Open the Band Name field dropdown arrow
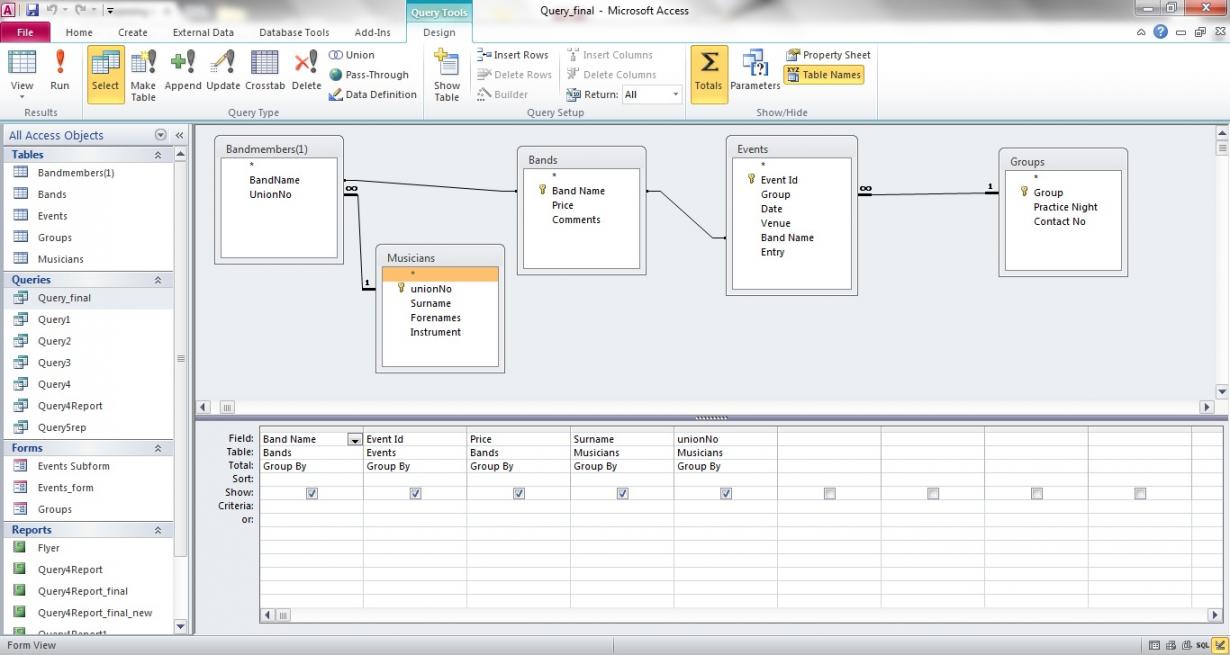 coord(354,439)
